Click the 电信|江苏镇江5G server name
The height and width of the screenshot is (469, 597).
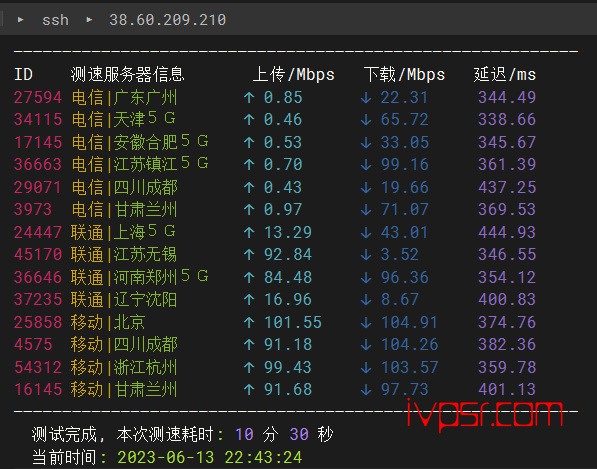click(x=140, y=164)
